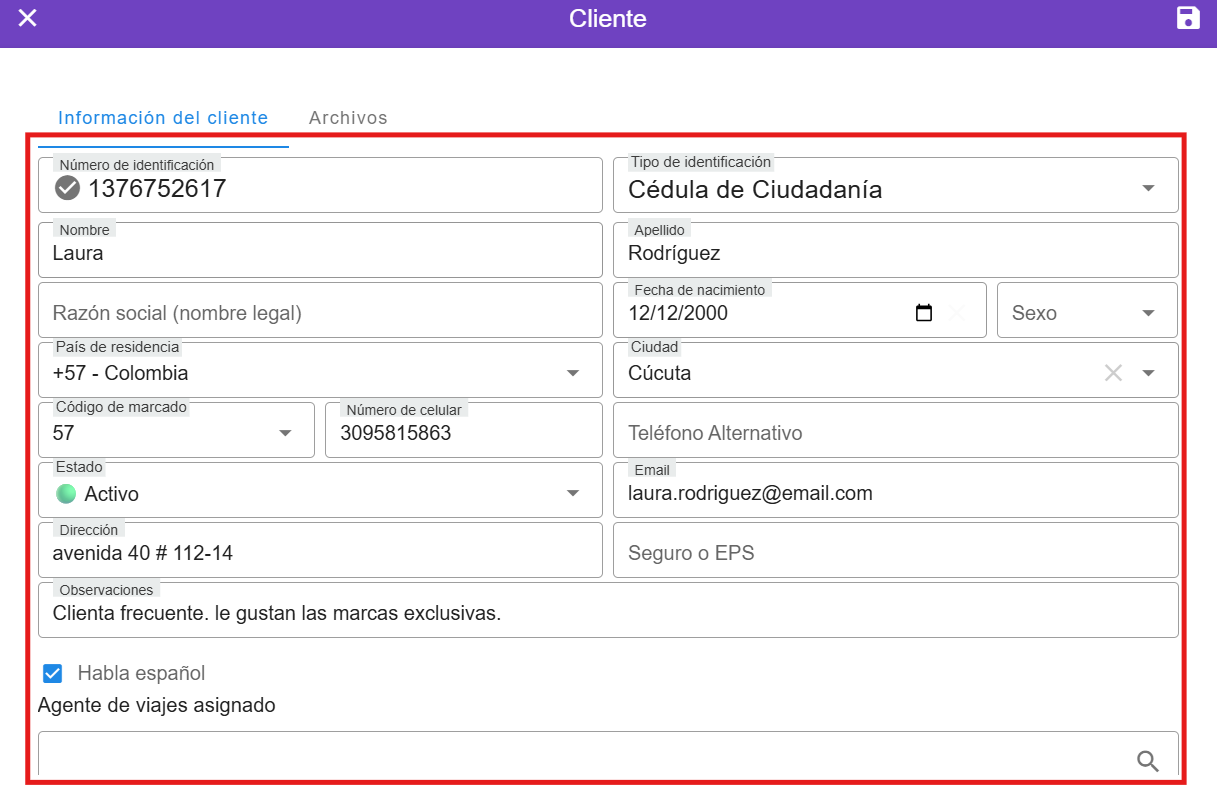
Task: Click the save disk icon
Action: 1188,18
